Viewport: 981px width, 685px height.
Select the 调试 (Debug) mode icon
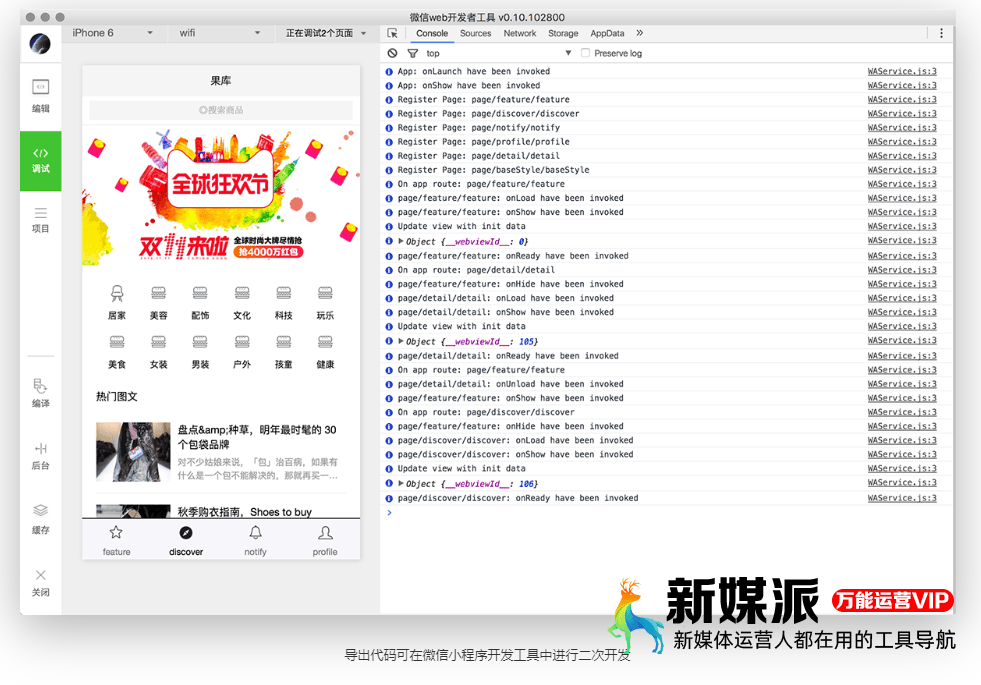(x=40, y=161)
